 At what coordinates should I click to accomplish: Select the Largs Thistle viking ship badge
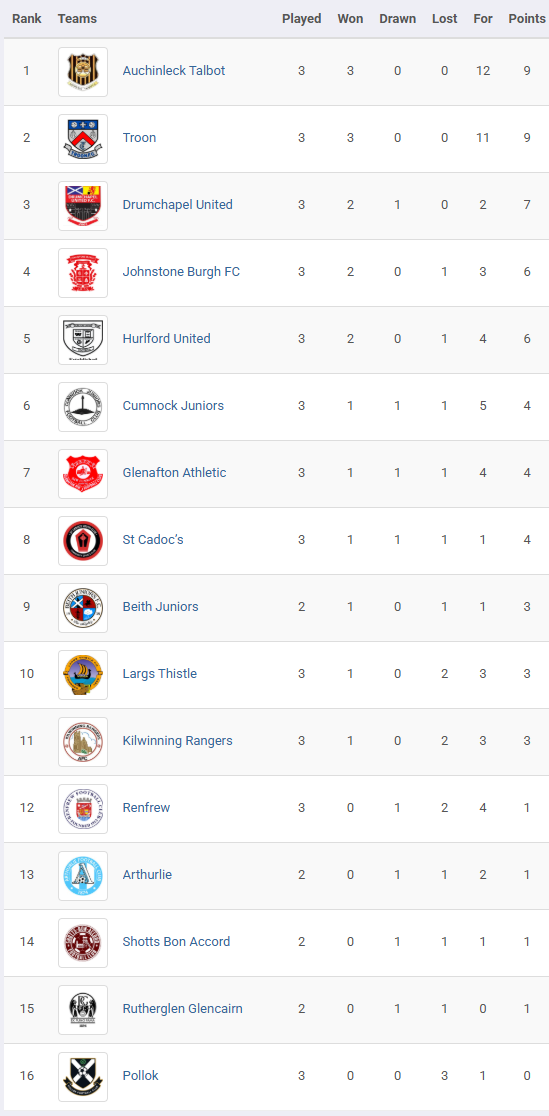click(83, 675)
